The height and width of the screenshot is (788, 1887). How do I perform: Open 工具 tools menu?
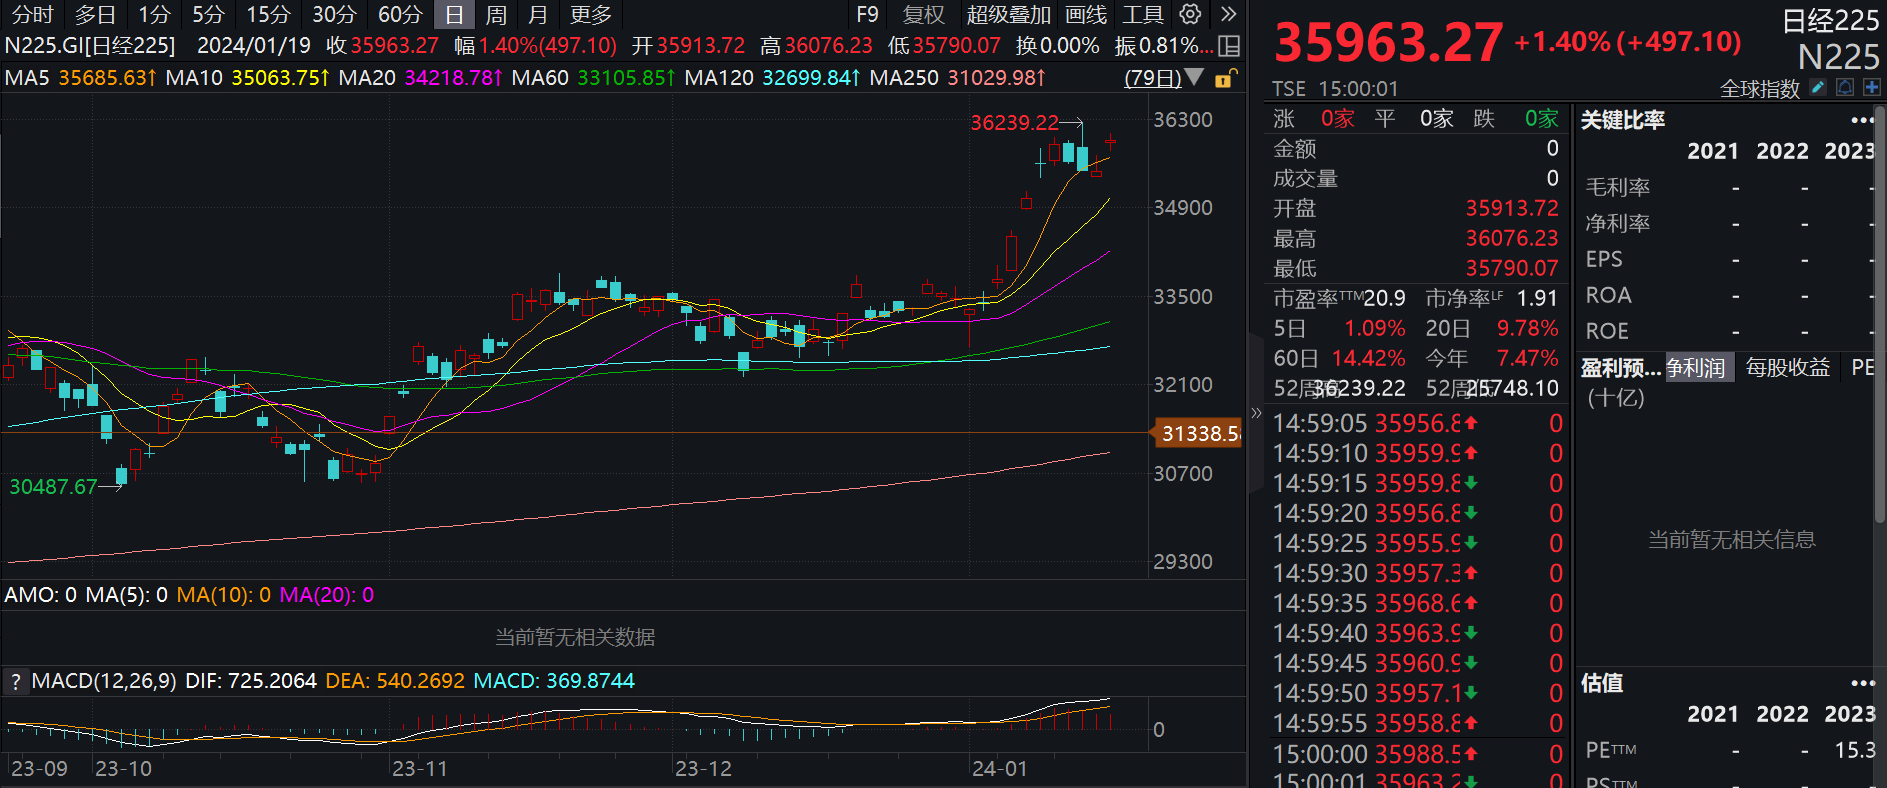tap(1142, 14)
